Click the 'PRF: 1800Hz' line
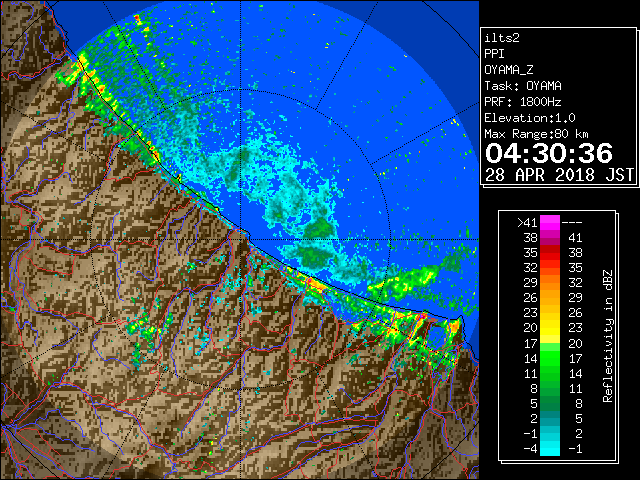 click(x=523, y=102)
